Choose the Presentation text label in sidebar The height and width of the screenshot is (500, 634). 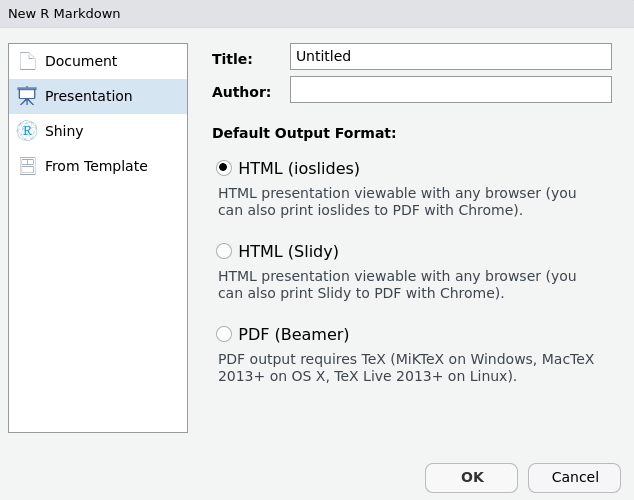click(88, 96)
